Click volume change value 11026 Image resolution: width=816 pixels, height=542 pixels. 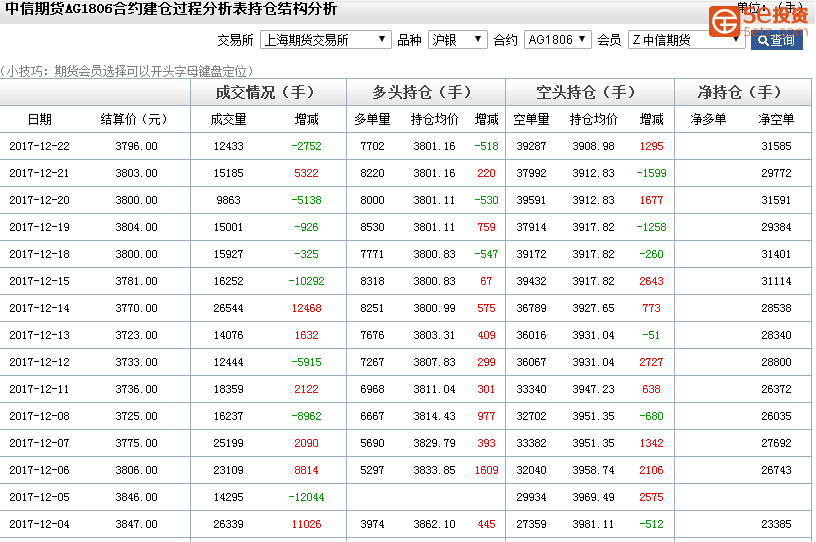tap(306, 524)
